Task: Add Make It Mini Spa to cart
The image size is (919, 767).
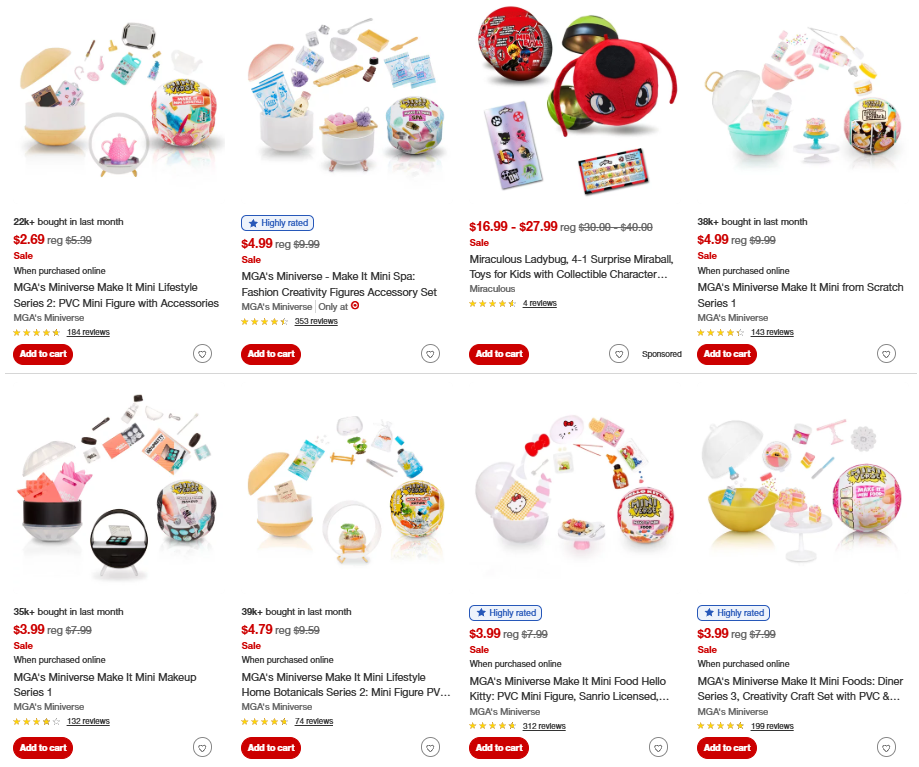Action: [271, 354]
